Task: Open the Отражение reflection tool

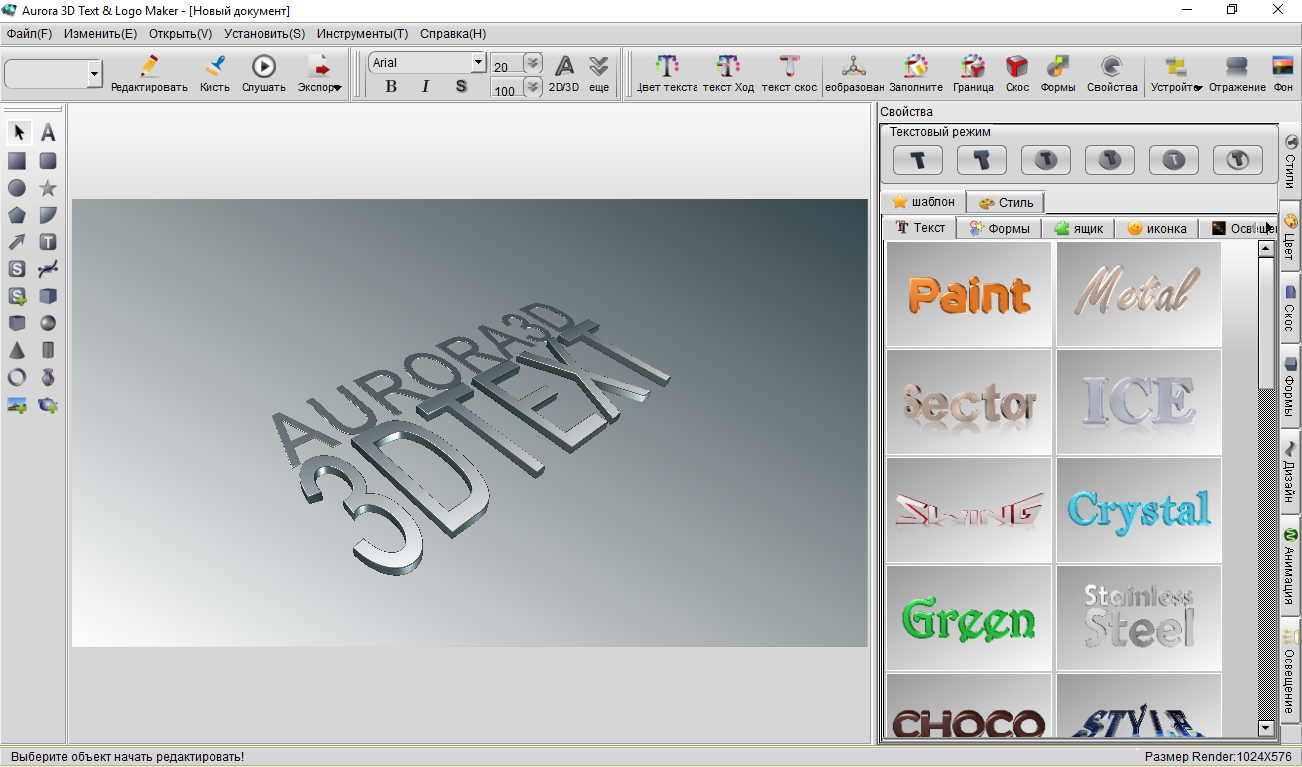Action: pyautogui.click(x=1236, y=74)
